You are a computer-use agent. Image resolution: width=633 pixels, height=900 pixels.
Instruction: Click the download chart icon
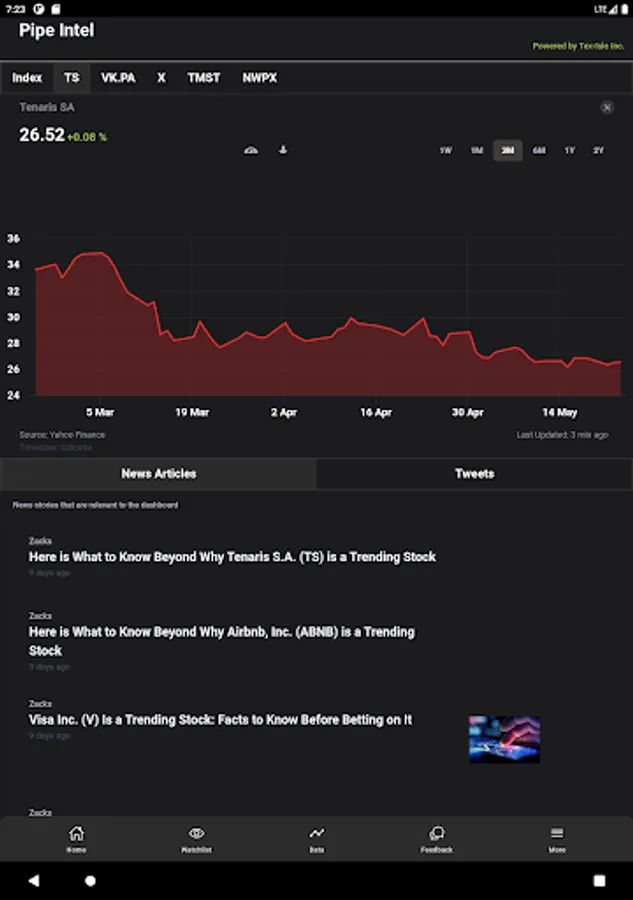click(x=283, y=150)
